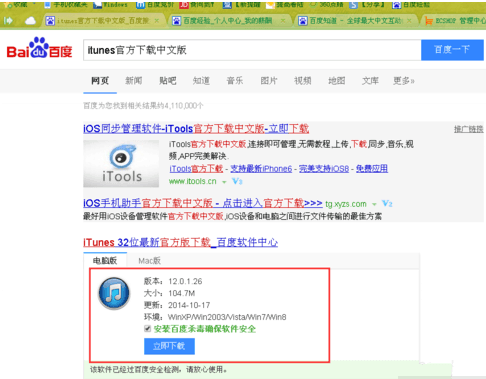
Task: Select the 文库 search category
Action: 370,81
